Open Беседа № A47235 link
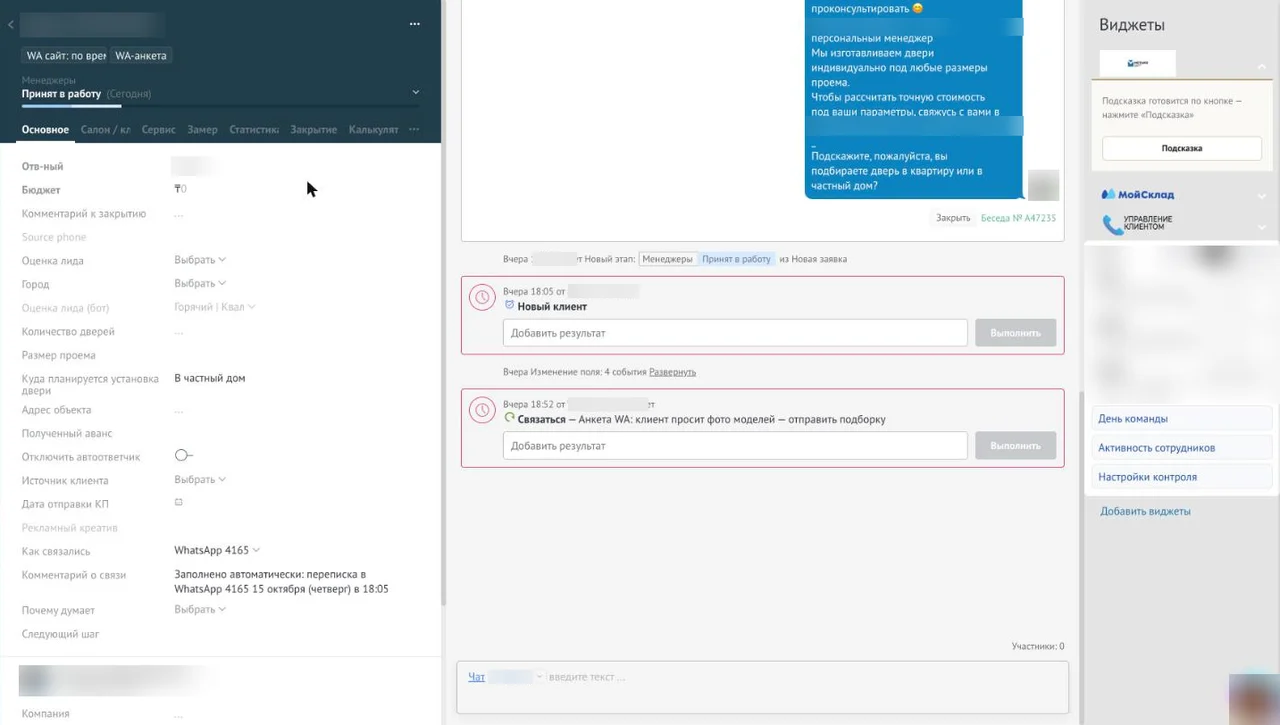 pos(1018,218)
